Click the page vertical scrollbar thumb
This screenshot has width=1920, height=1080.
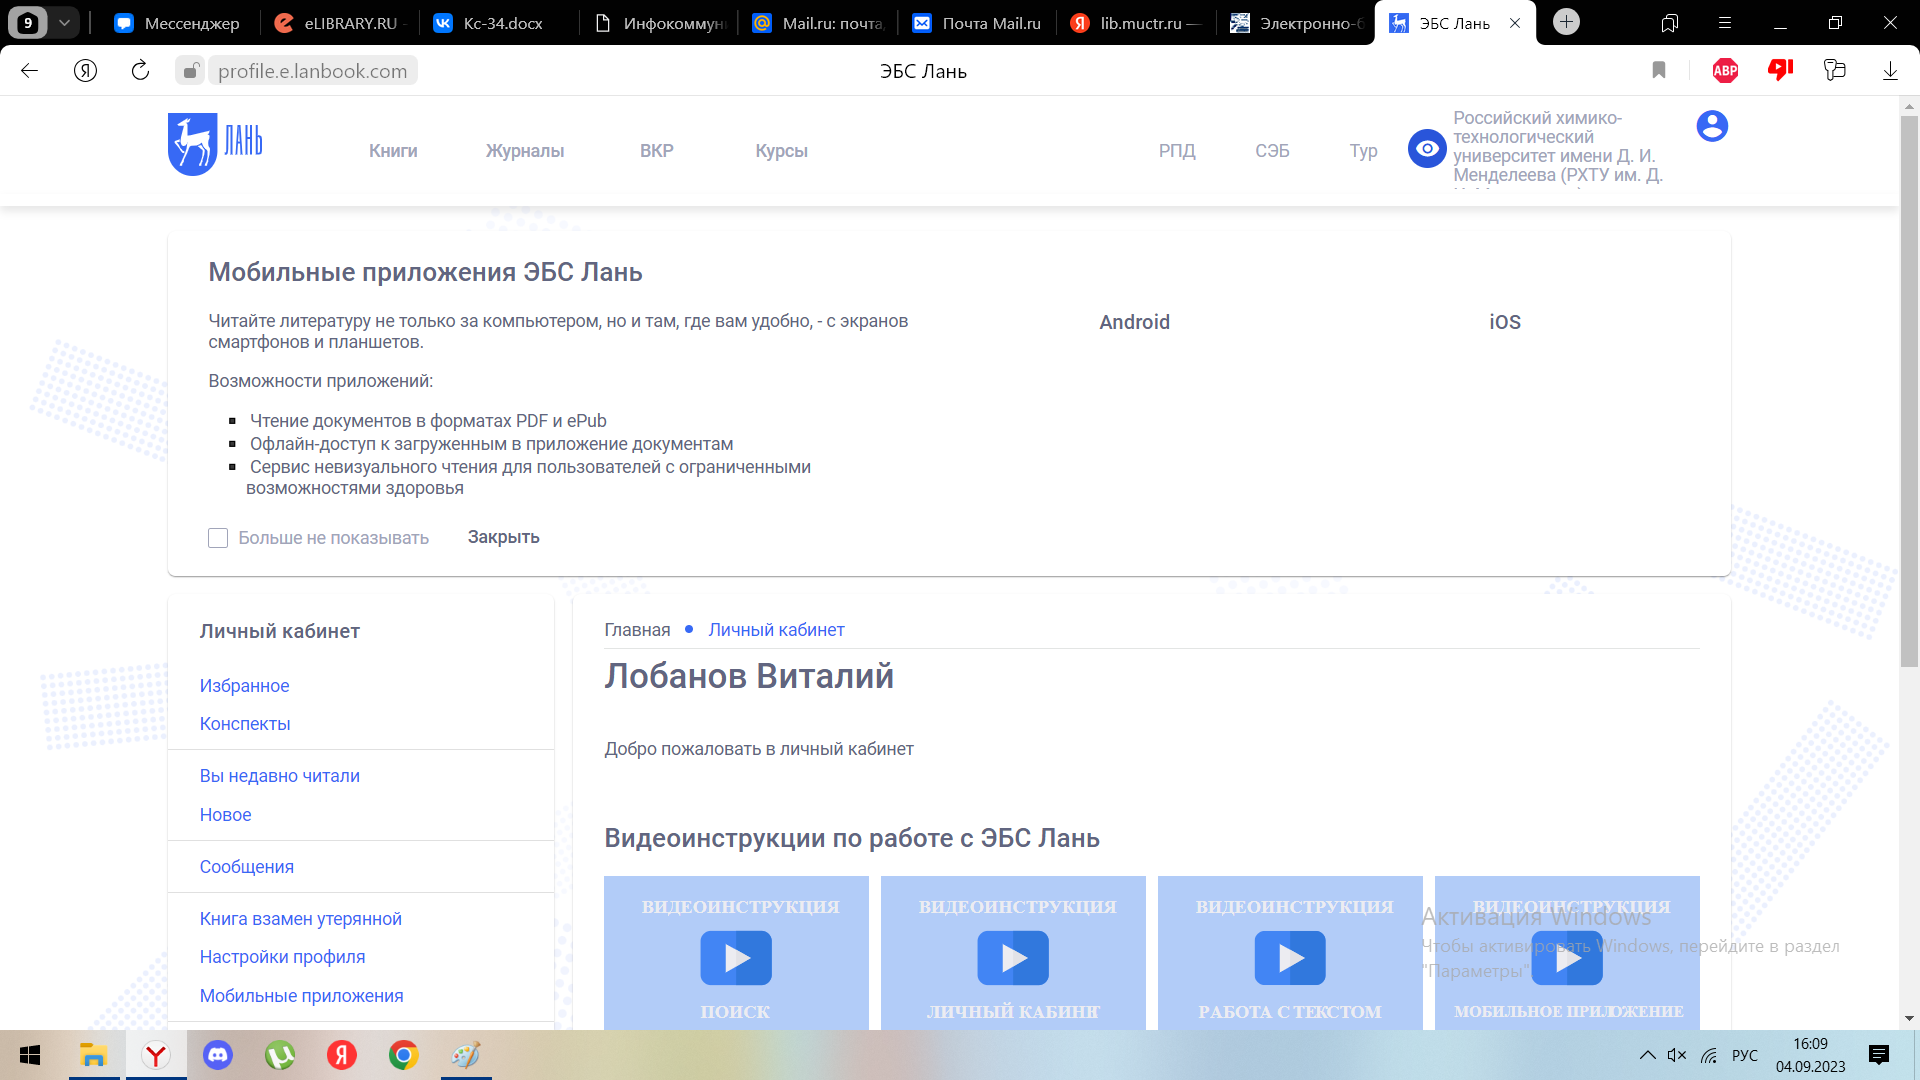click(x=1909, y=390)
